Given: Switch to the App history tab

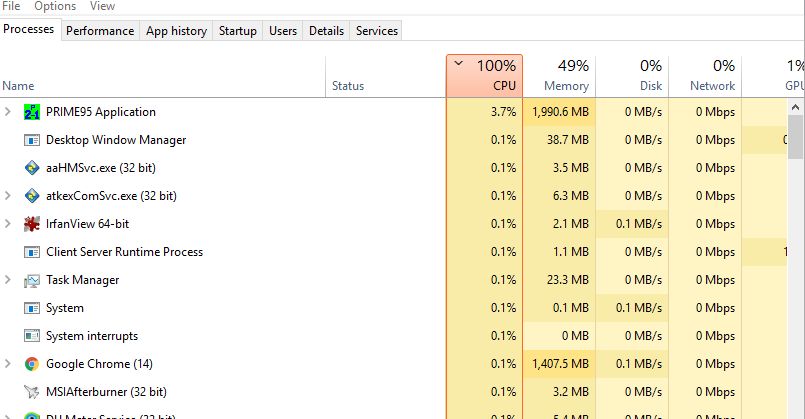Looking at the screenshot, I should click(x=176, y=31).
